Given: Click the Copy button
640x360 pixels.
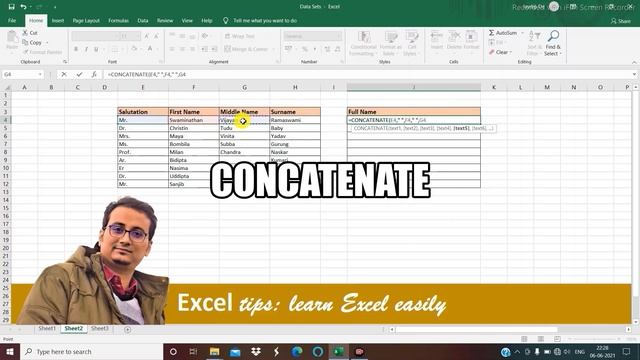Looking at the screenshot, I should tap(32, 42).
